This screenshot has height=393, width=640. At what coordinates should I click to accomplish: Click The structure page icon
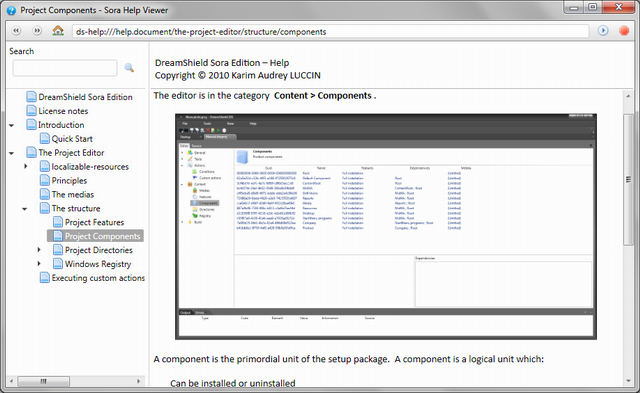pyautogui.click(x=45, y=208)
